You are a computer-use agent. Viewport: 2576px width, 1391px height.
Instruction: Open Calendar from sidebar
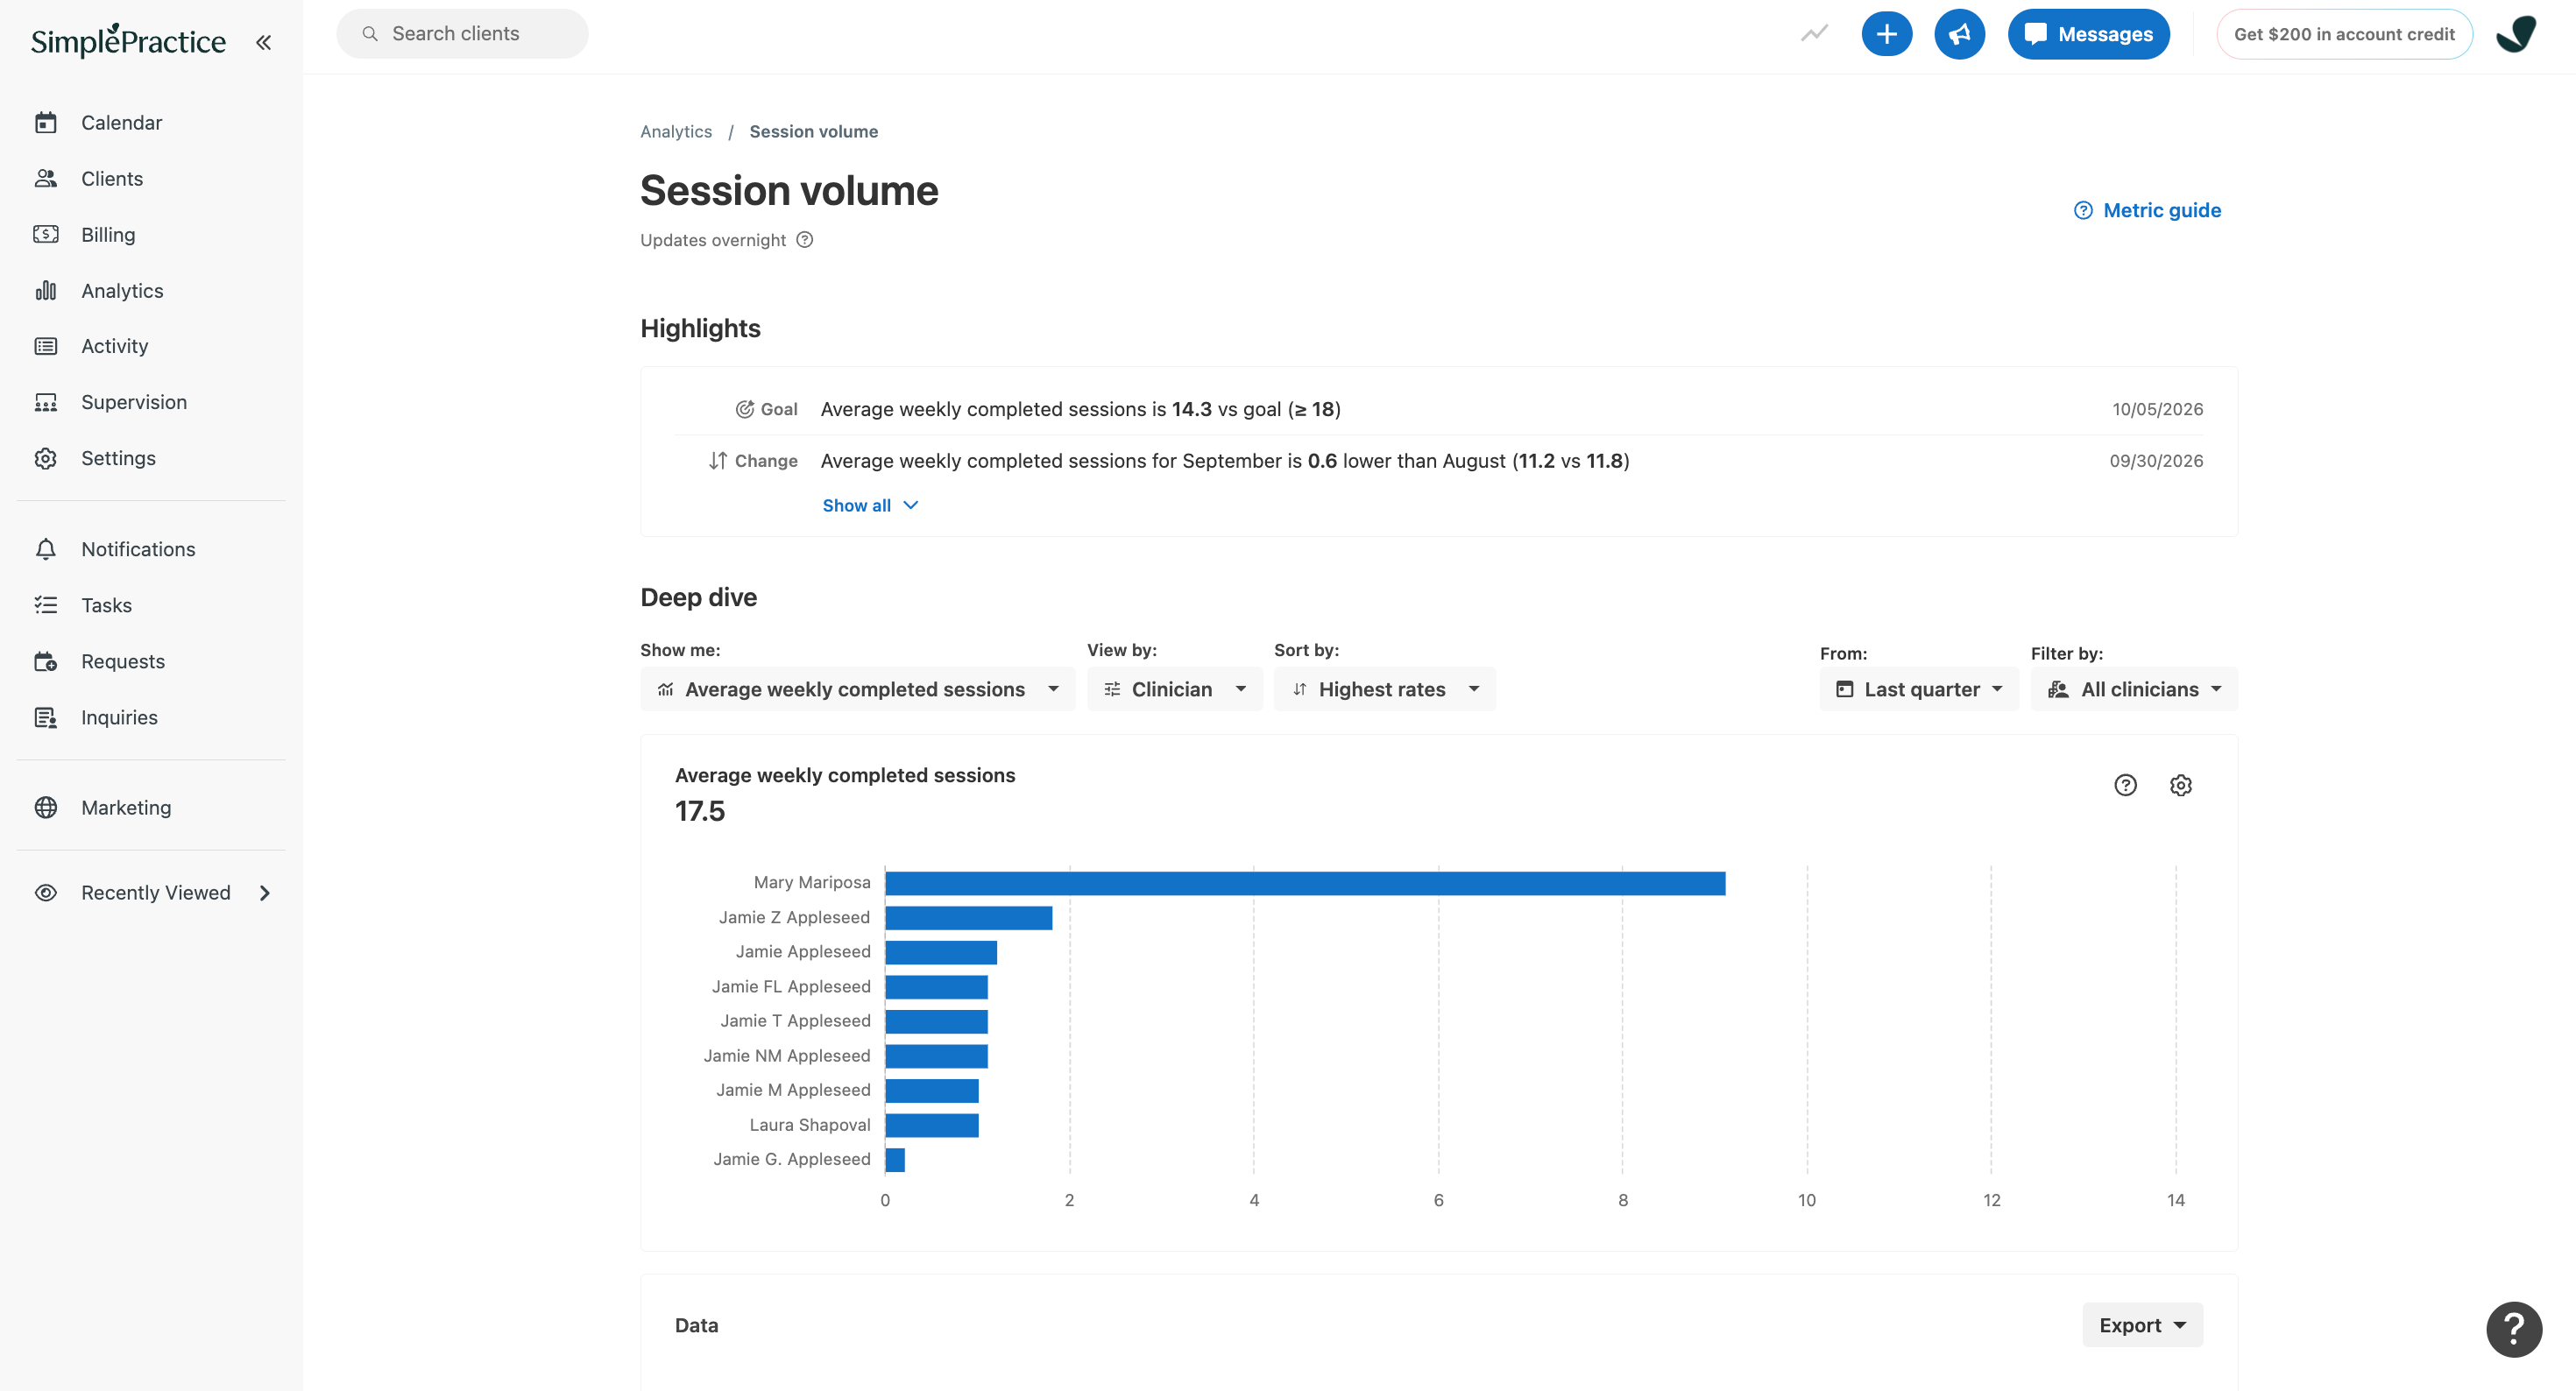pos(121,122)
